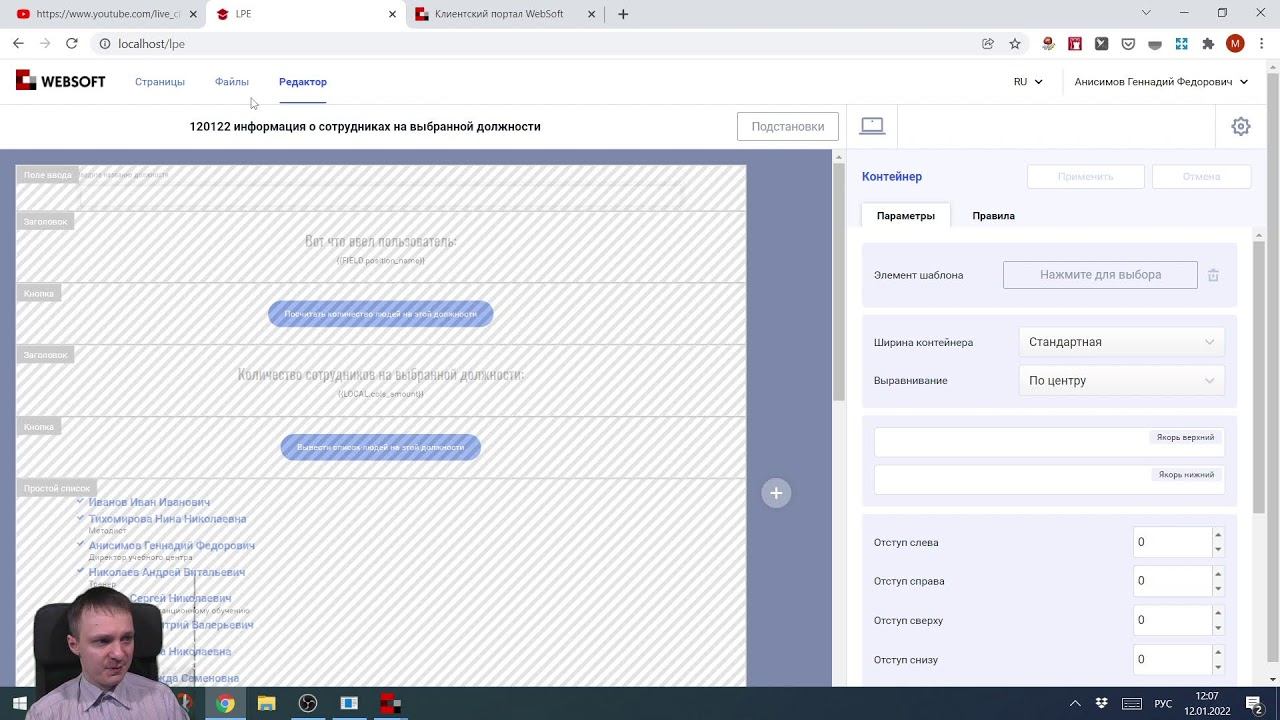Click the Применить button
The height and width of the screenshot is (720, 1280).
pyautogui.click(x=1085, y=177)
